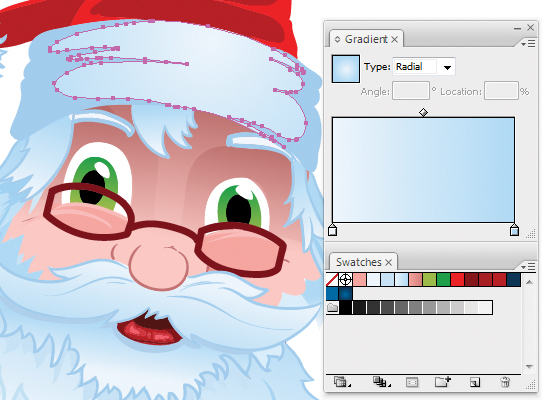Click the Angle input field
The width and height of the screenshot is (550, 400).
click(x=411, y=91)
